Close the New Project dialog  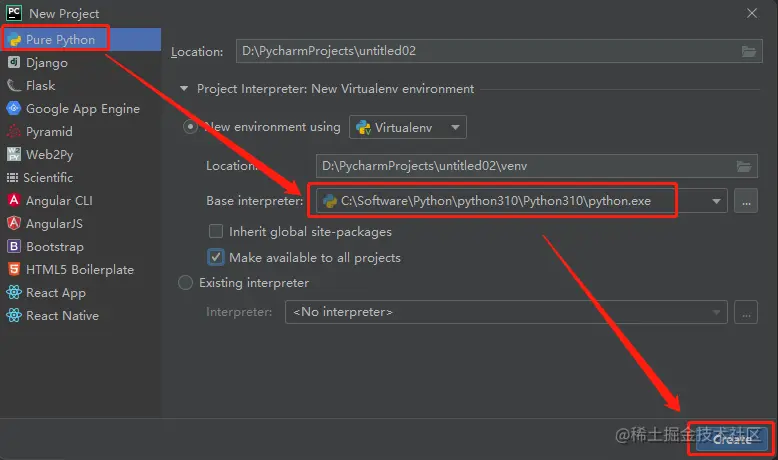pos(752,13)
